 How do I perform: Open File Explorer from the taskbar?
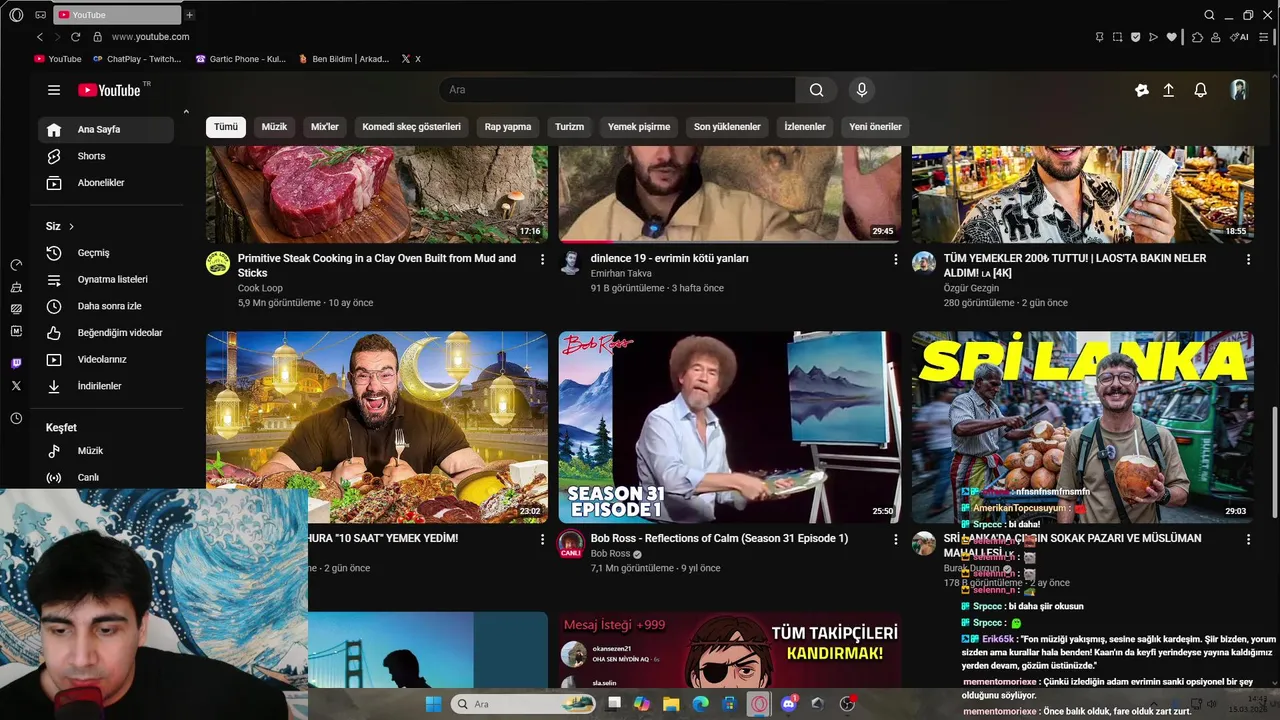coord(671,704)
